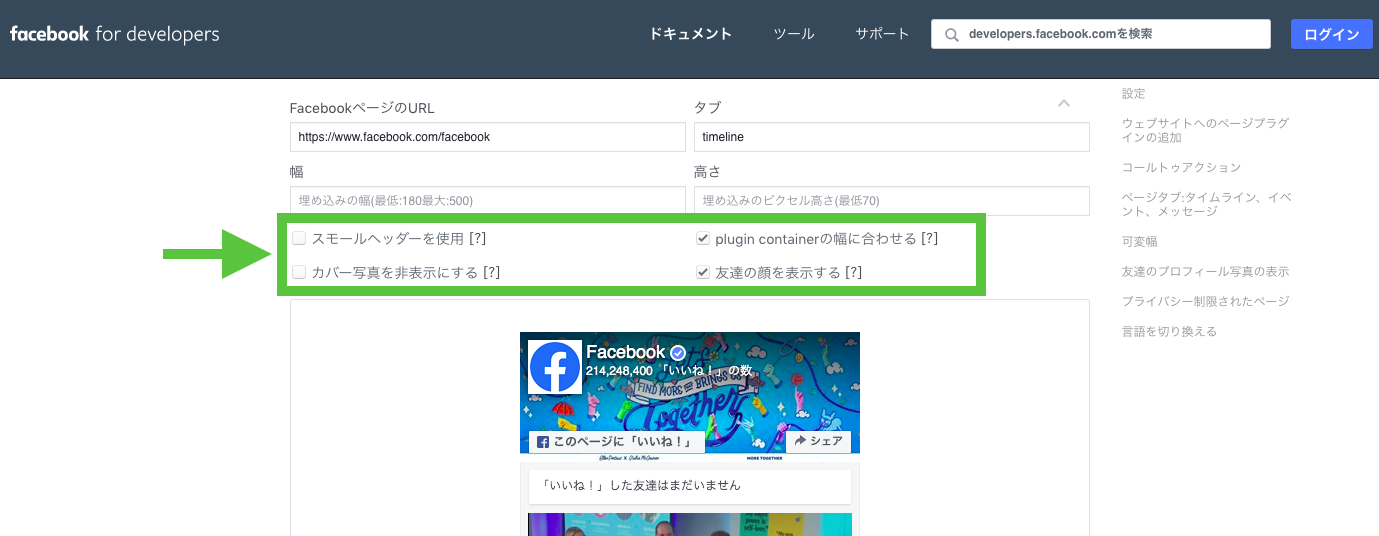Collapse the settings panel with chevron
Image resolution: width=1379 pixels, height=536 pixels.
point(1064,103)
